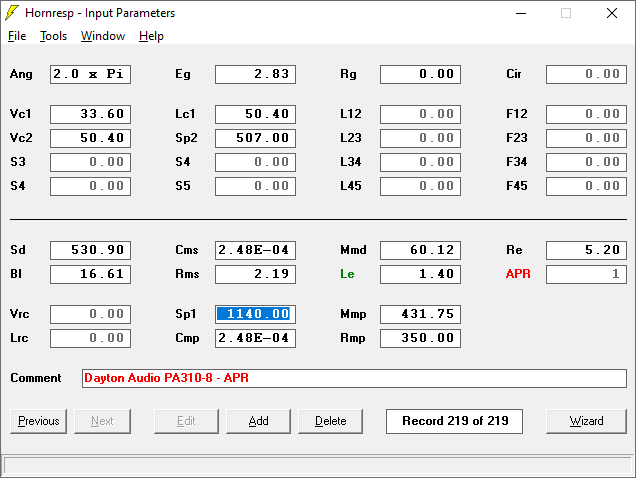The height and width of the screenshot is (478, 636).
Task: Click the Previous record button
Action: [x=39, y=421]
